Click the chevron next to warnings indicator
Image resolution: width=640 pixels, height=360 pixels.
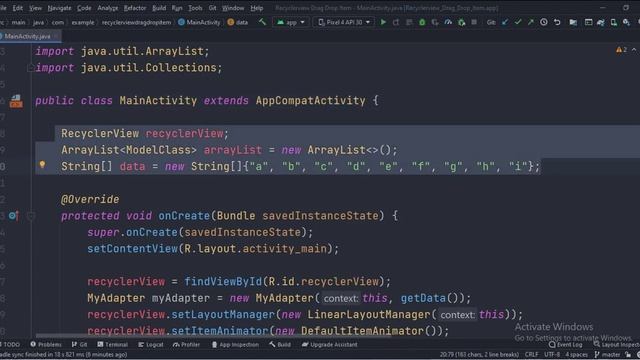pyautogui.click(x=634, y=50)
